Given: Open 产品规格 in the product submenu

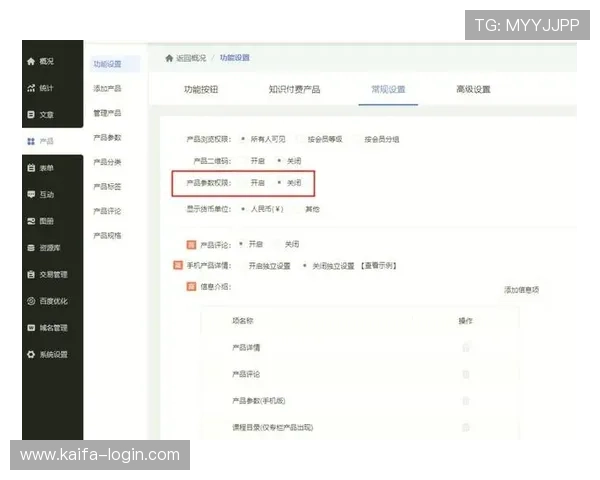Looking at the screenshot, I should tap(108, 235).
